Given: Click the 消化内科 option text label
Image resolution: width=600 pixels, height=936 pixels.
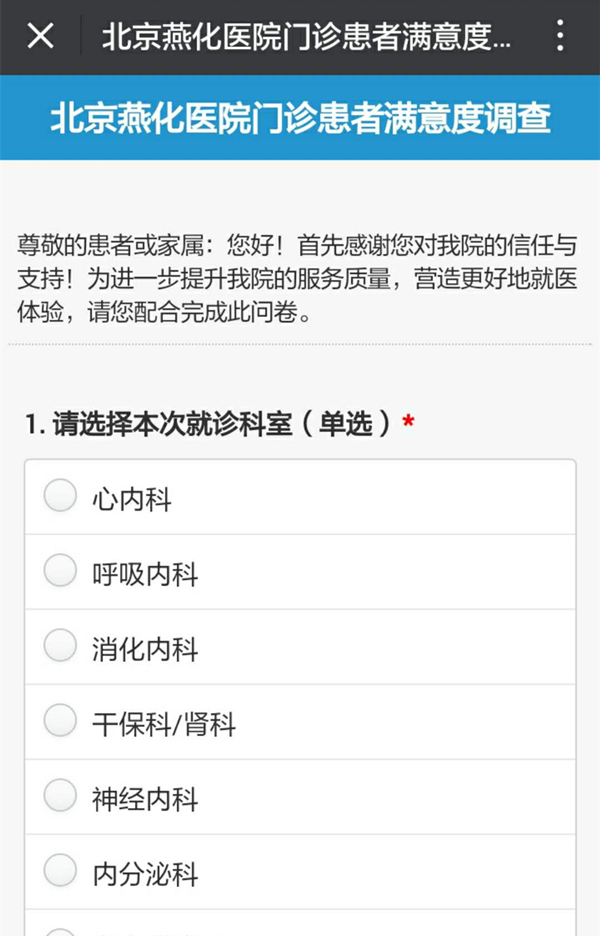Looking at the screenshot, I should click(x=145, y=649).
